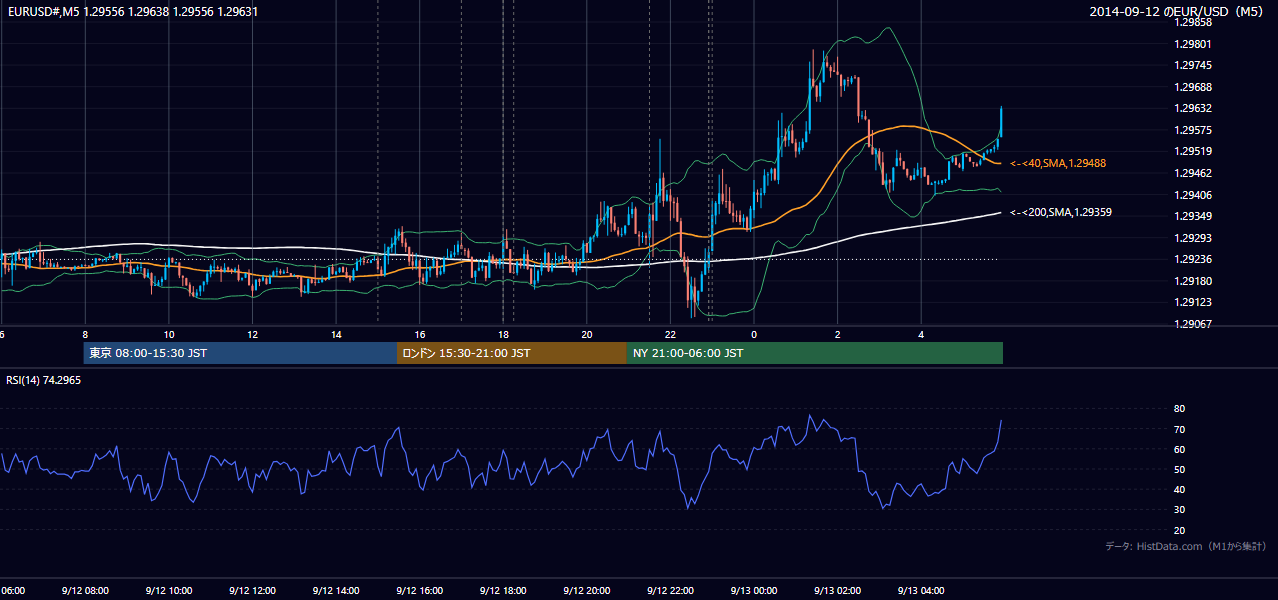
Task: Click RSI scale value 30
Action: click(x=1179, y=510)
